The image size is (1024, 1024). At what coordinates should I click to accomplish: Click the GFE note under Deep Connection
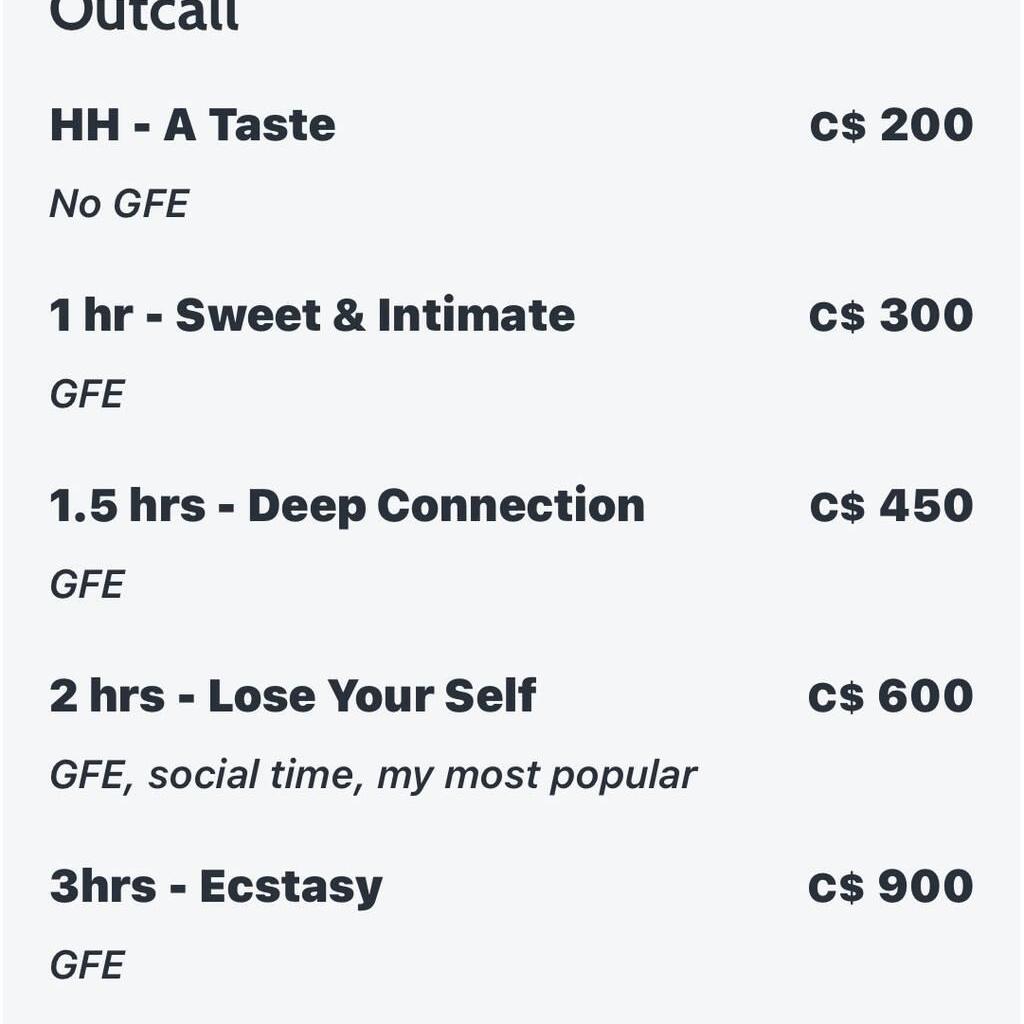[x=87, y=585]
